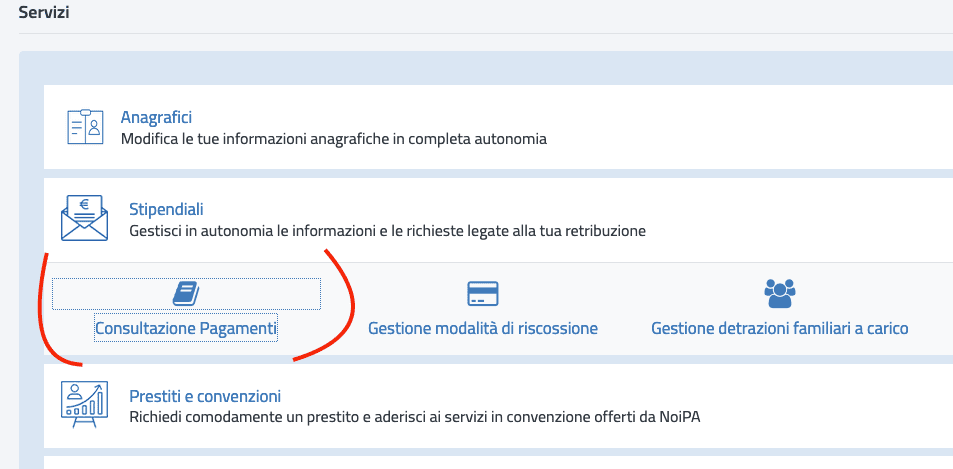Click the 'Richiedi comodamente un prestito' description
This screenshot has height=469, width=953.
pyautogui.click(x=414, y=416)
